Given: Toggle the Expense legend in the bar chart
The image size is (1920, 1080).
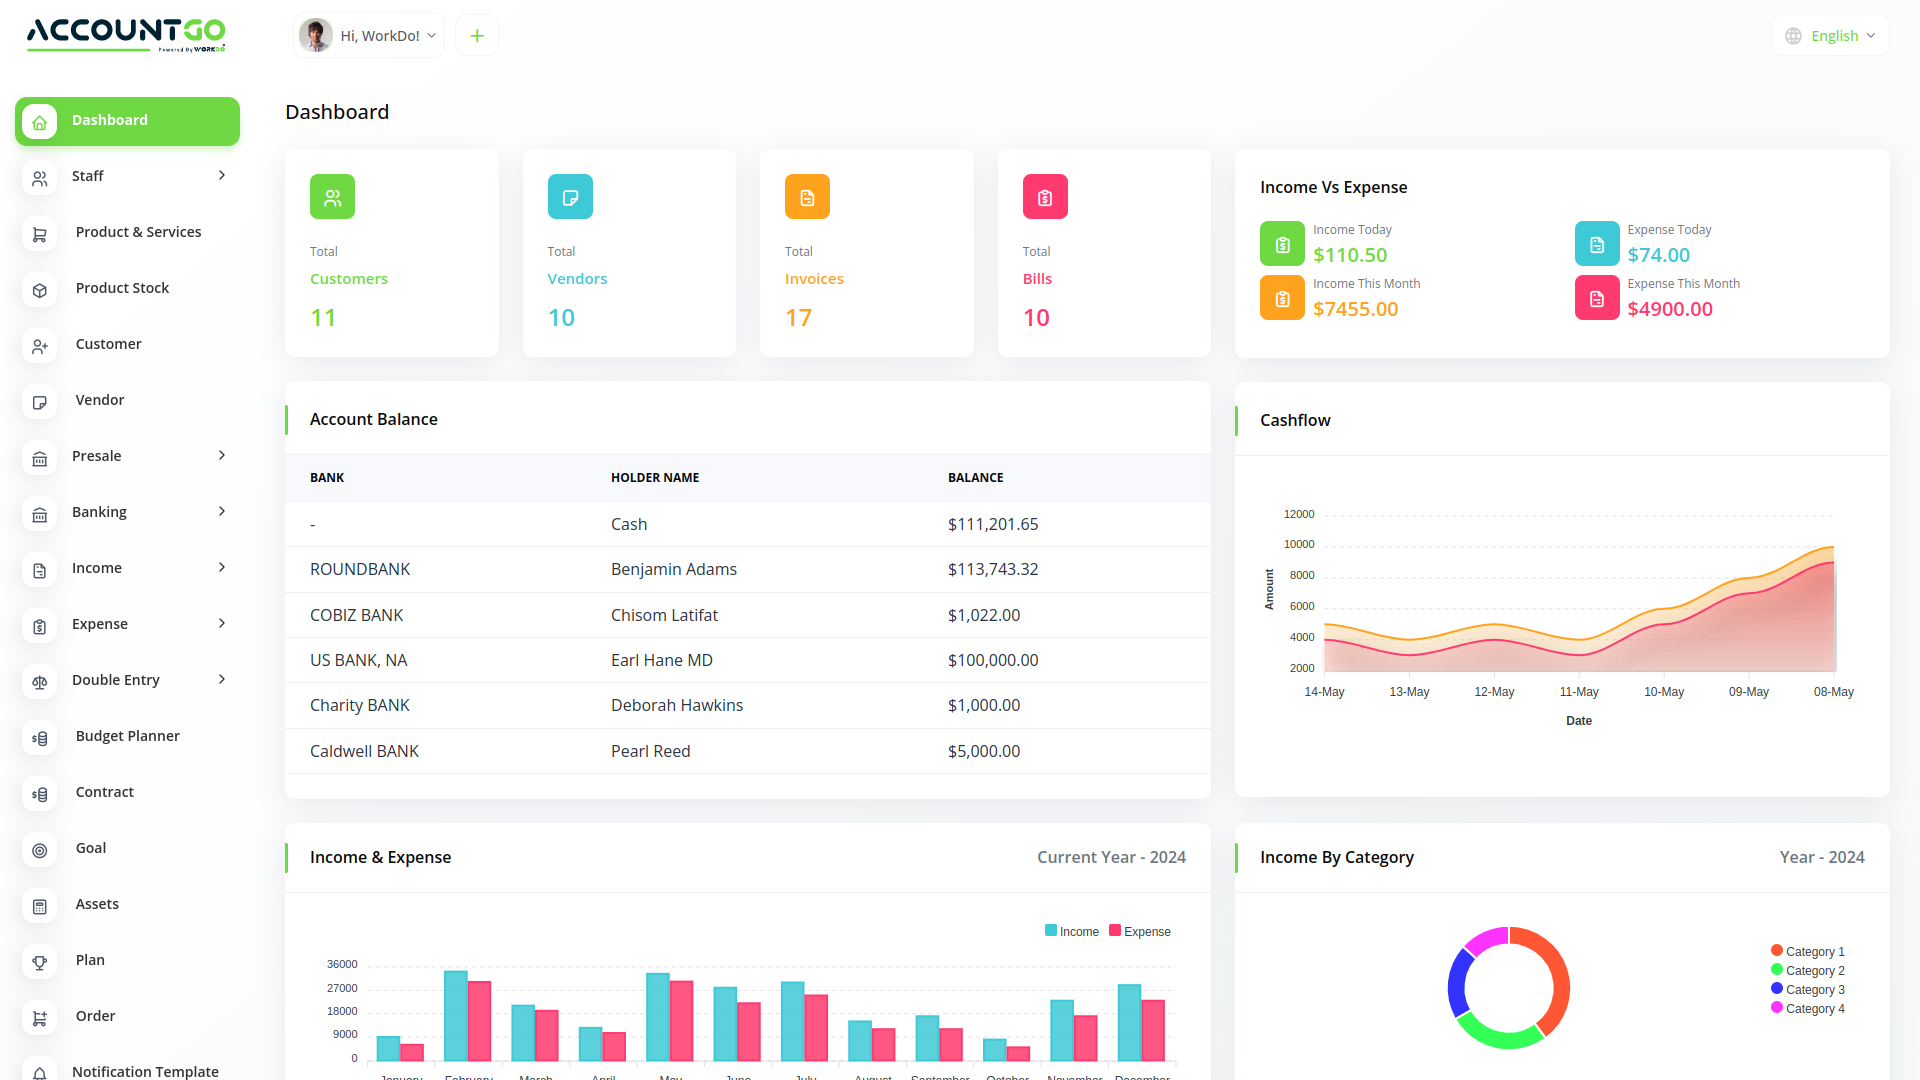Looking at the screenshot, I should [x=1139, y=931].
